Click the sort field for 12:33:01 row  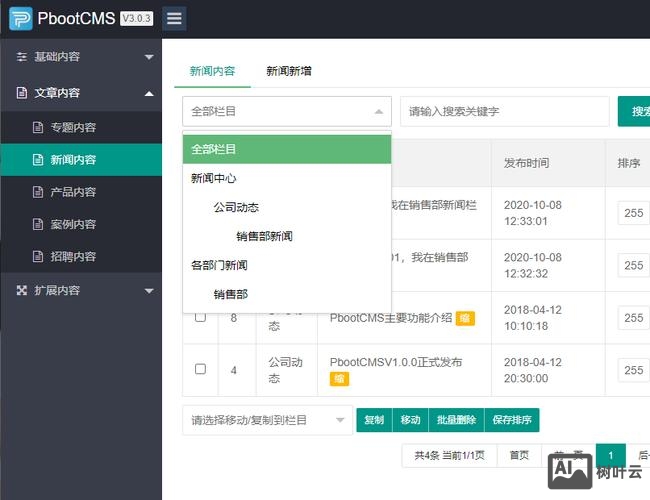click(633, 213)
